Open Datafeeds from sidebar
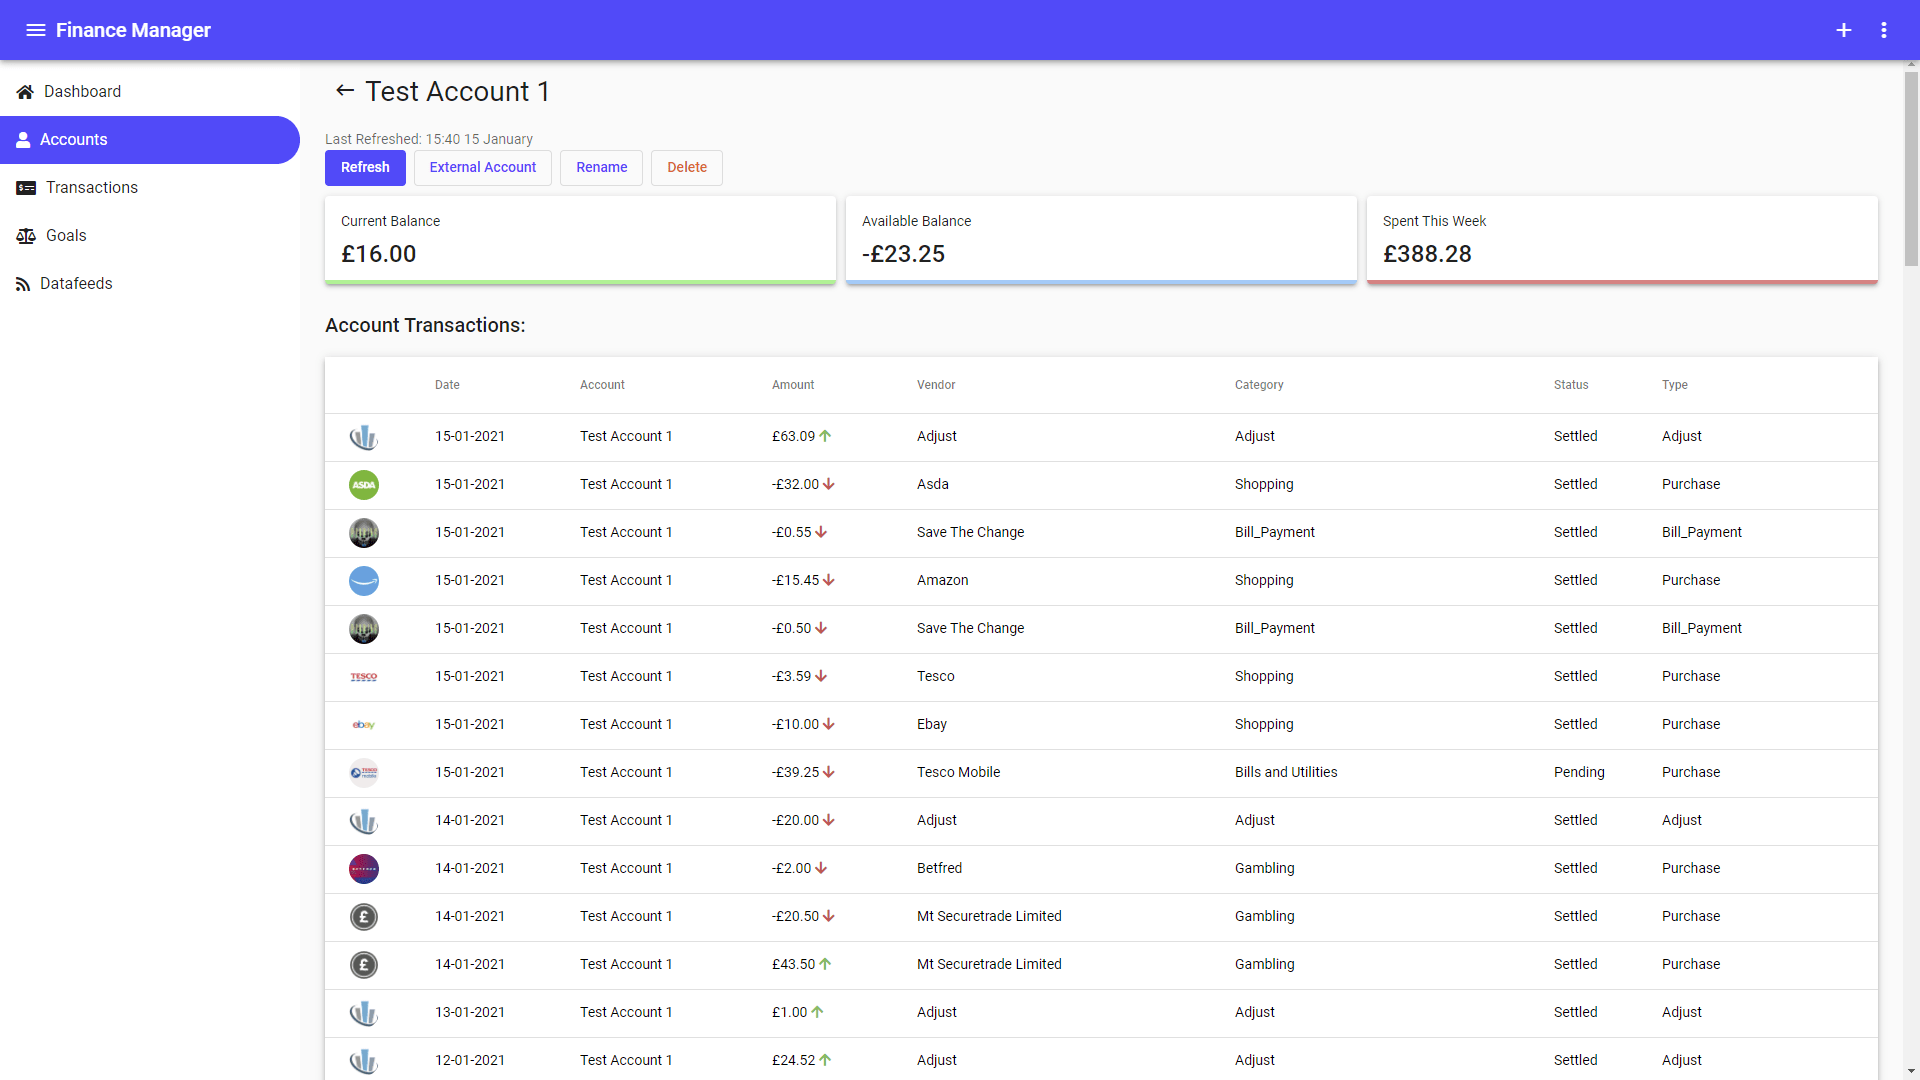1920x1080 pixels. [x=76, y=284]
